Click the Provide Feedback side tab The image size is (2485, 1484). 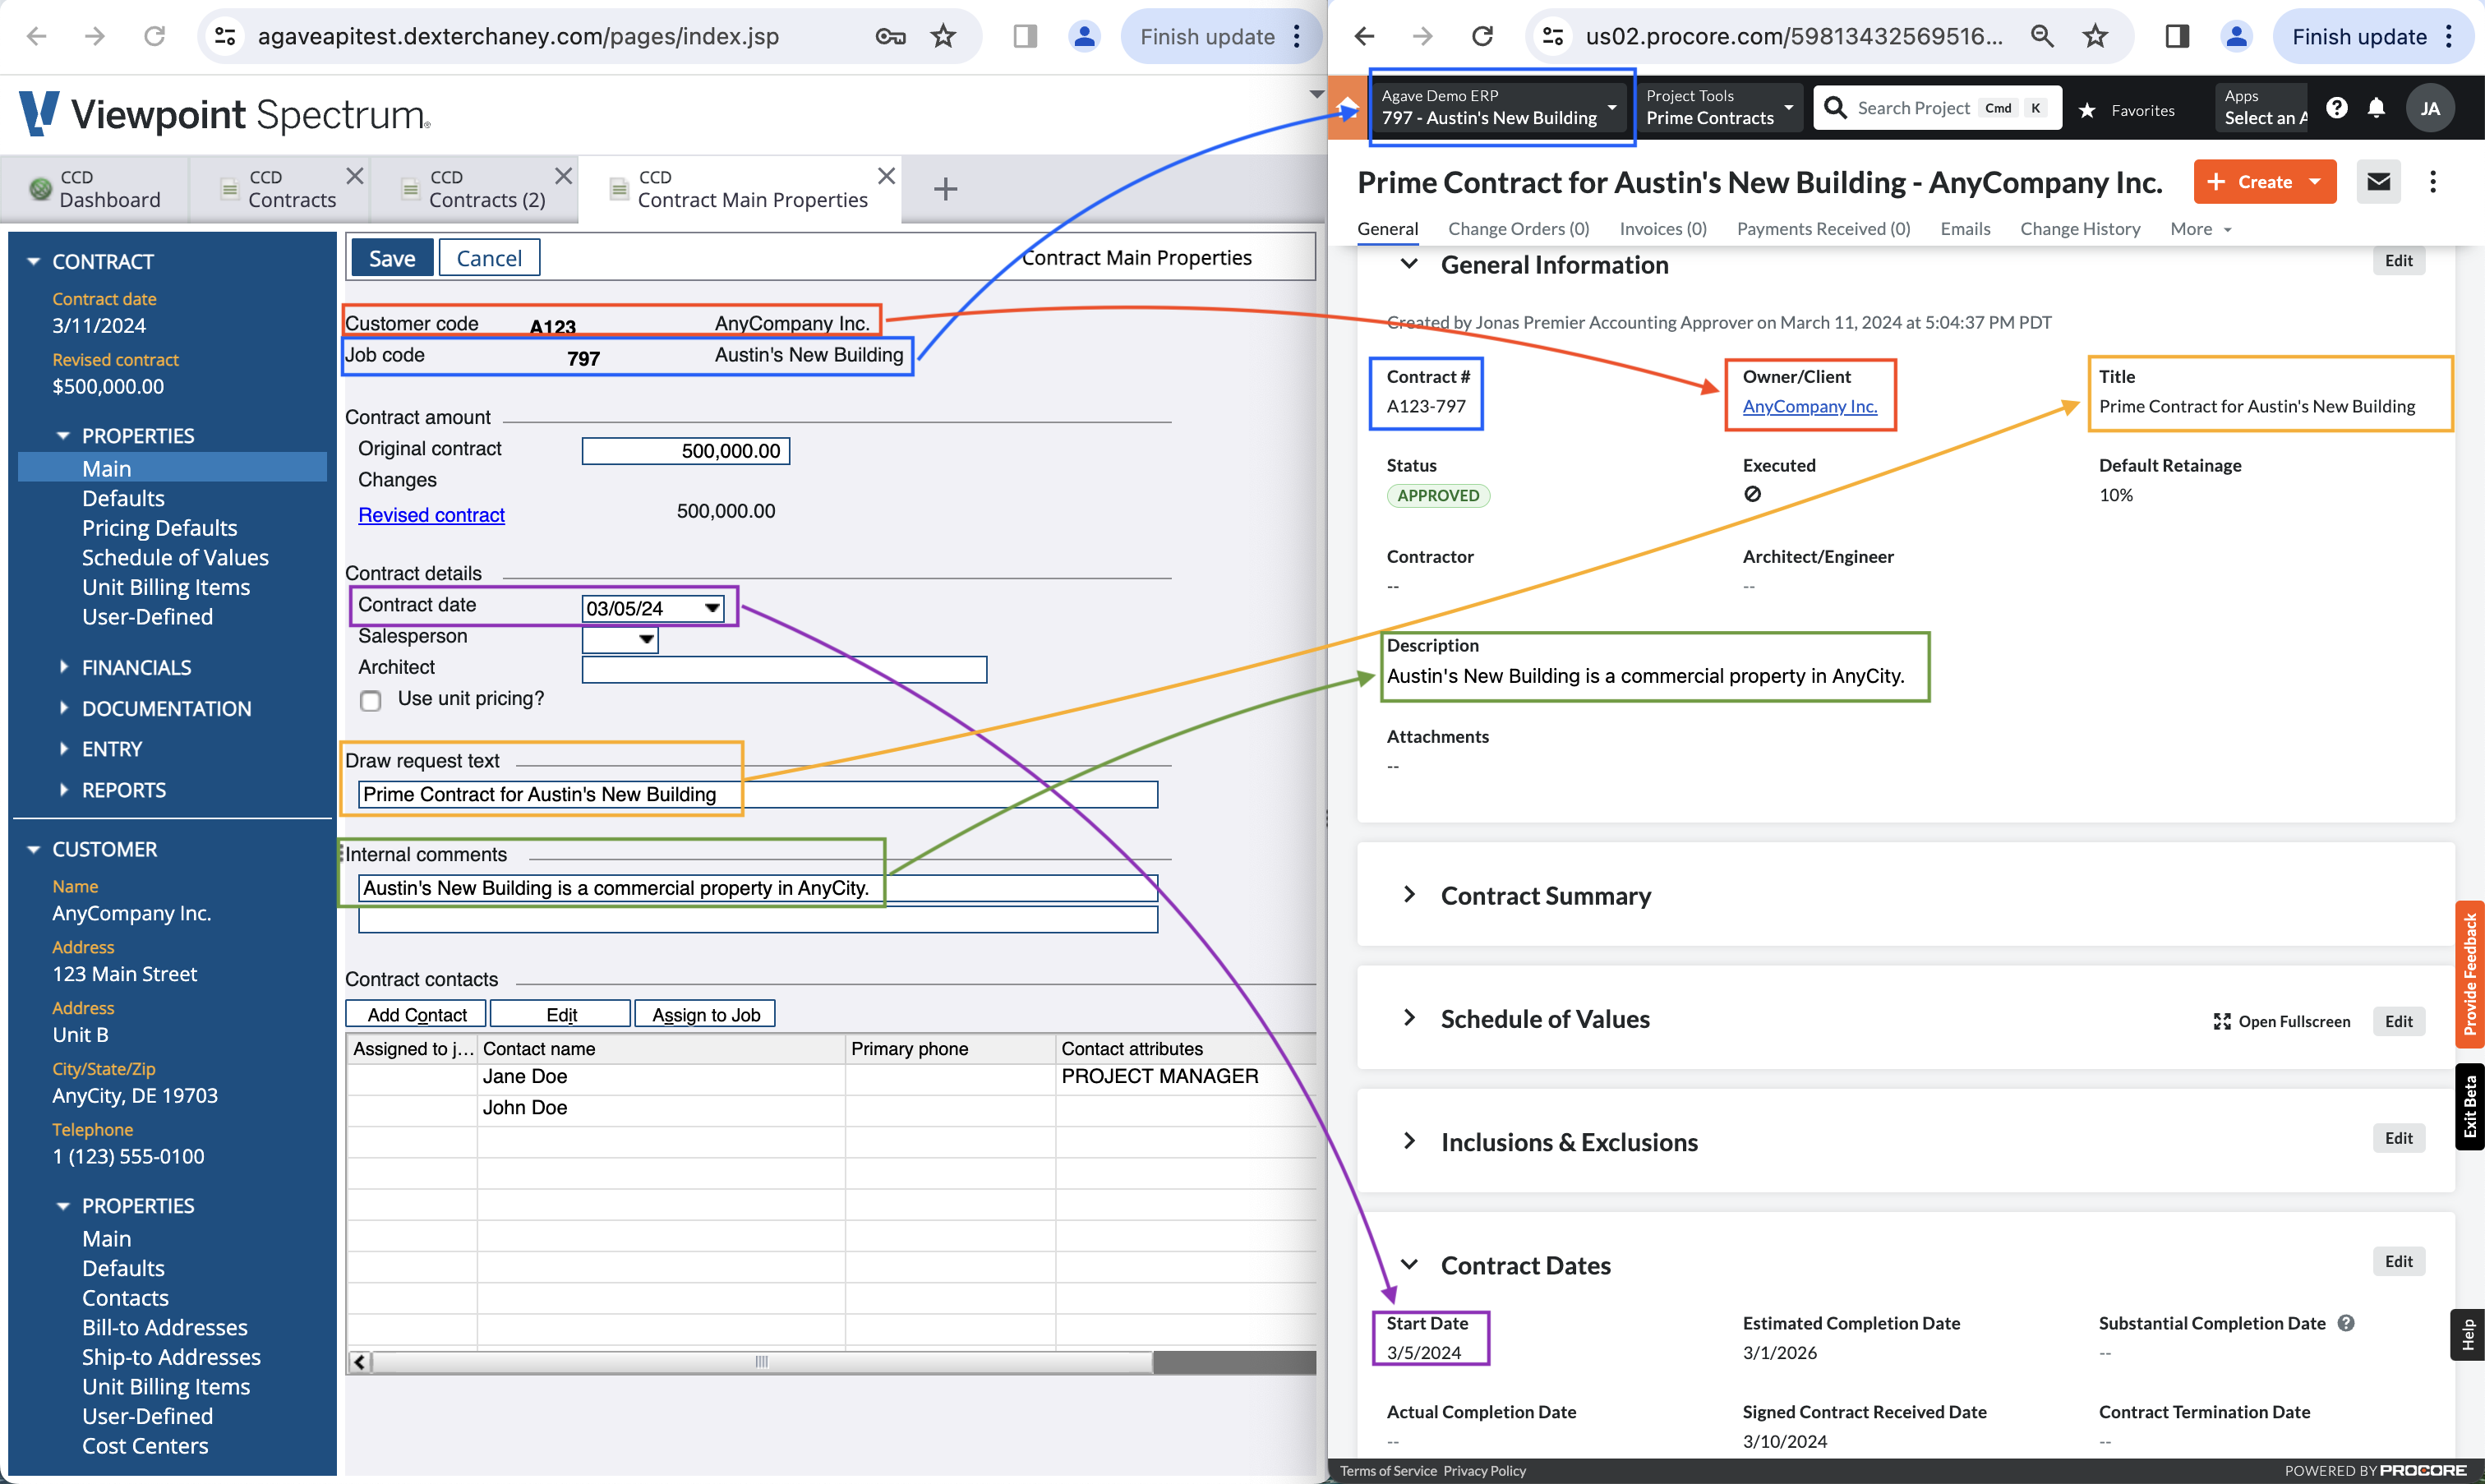point(2469,974)
